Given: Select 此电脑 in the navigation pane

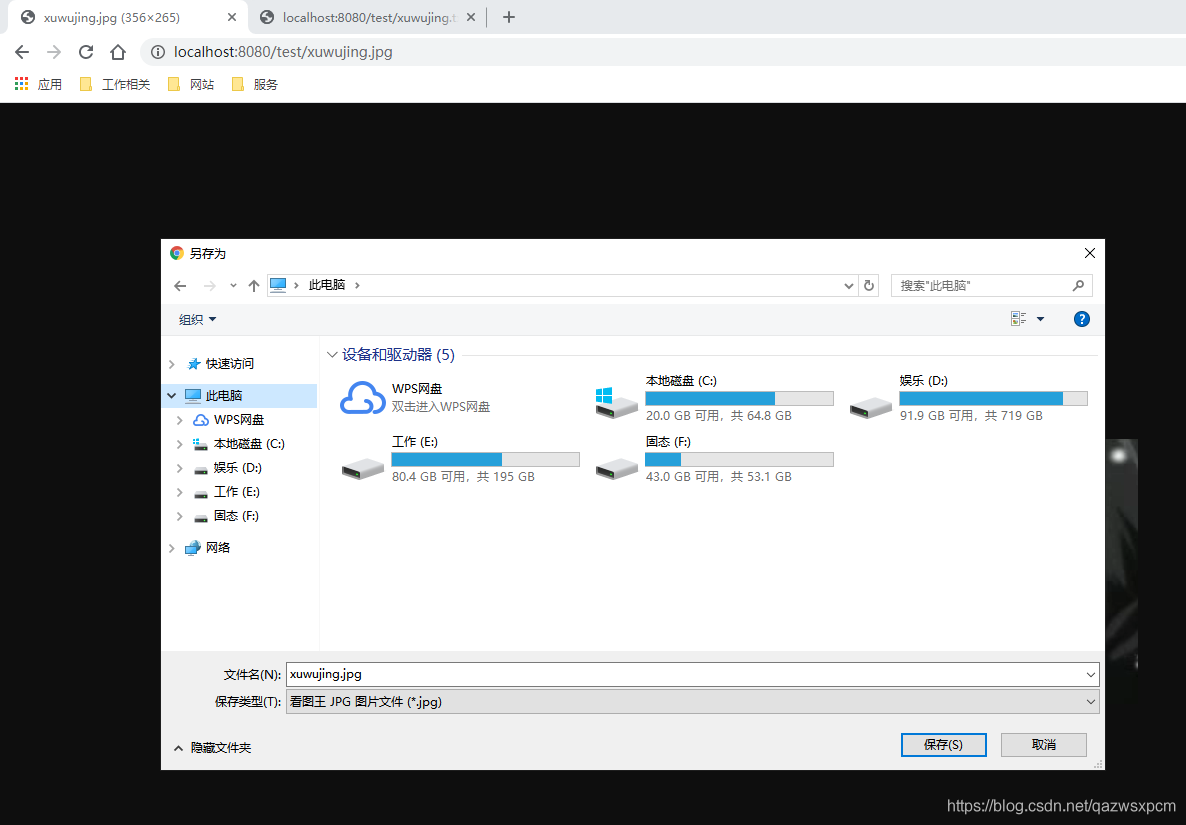Looking at the screenshot, I should coord(224,395).
